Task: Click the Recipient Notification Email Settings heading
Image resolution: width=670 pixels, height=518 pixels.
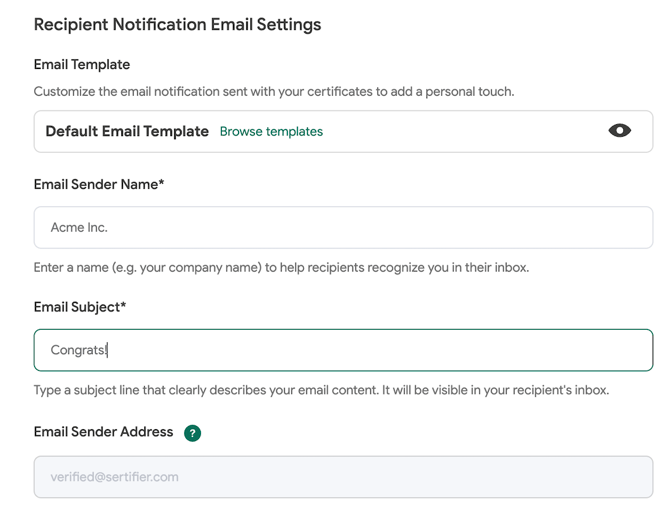Action: point(177,24)
